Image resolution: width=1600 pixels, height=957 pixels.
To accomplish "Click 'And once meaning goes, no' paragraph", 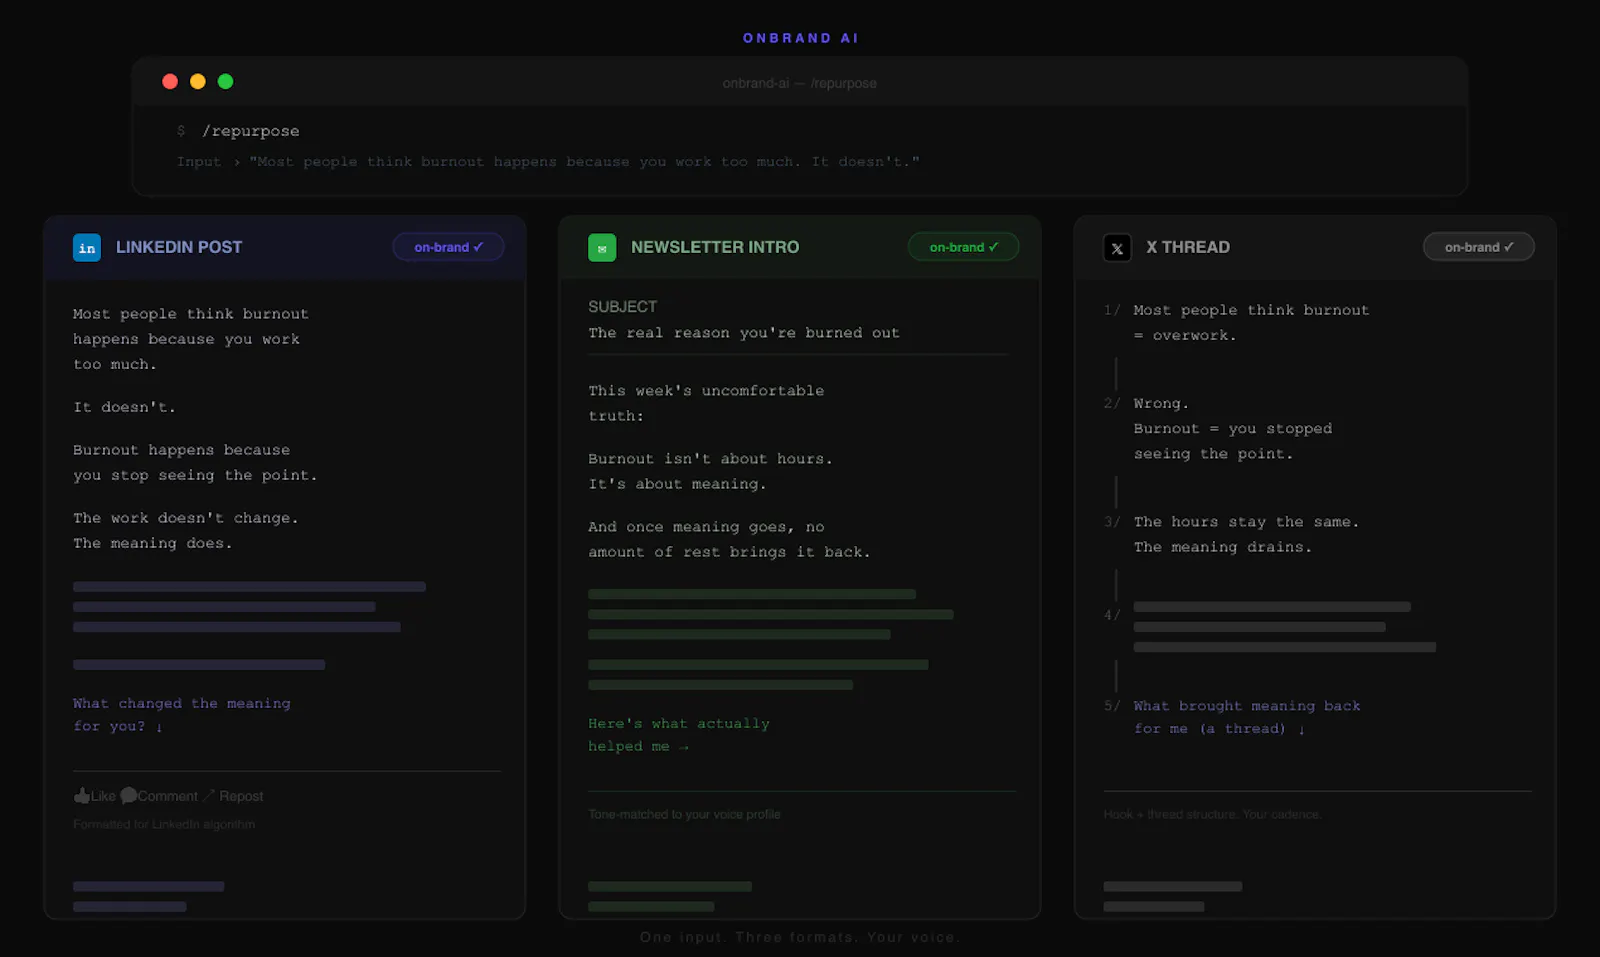I will tap(729, 539).
